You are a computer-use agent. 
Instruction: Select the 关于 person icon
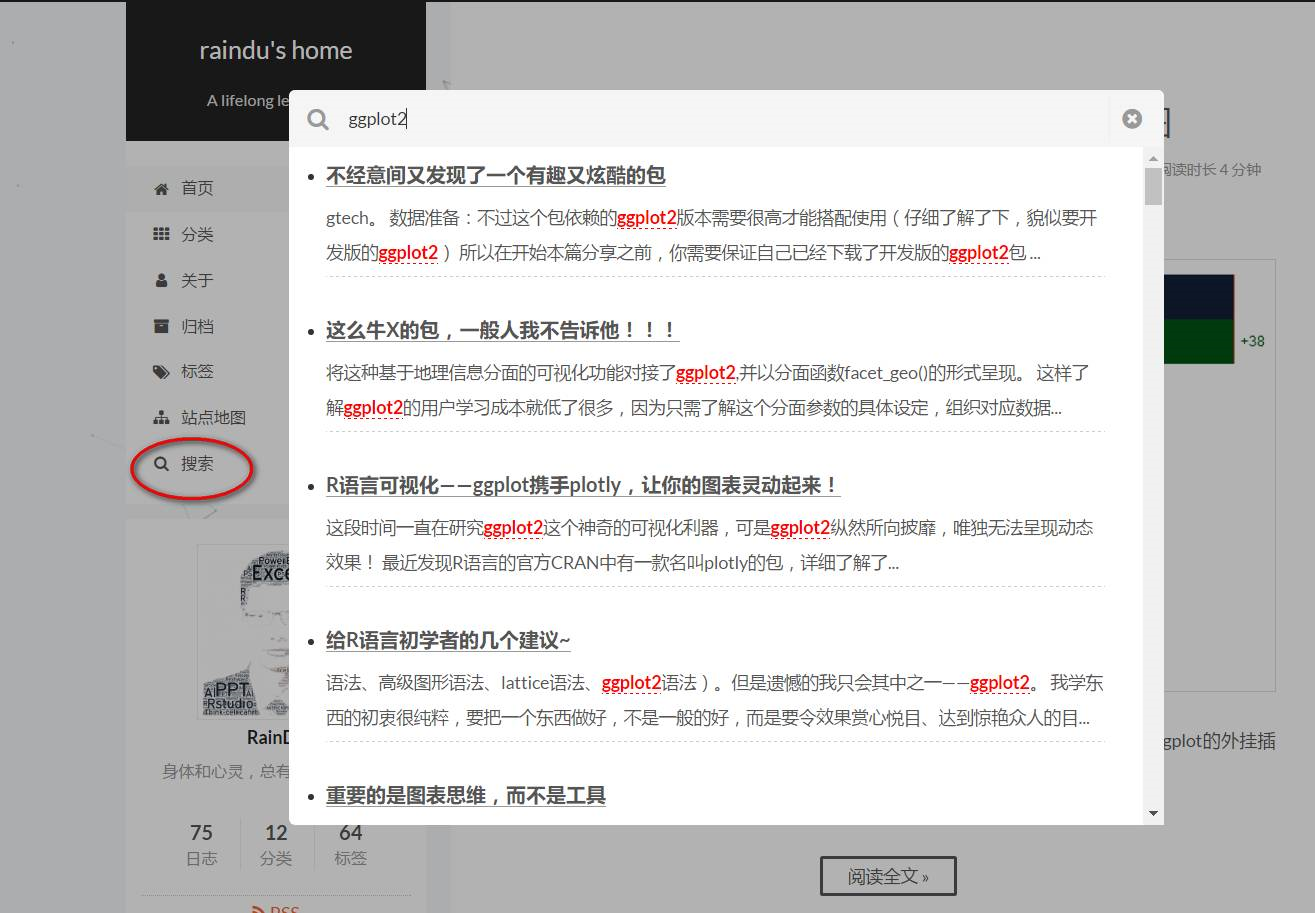(x=160, y=280)
